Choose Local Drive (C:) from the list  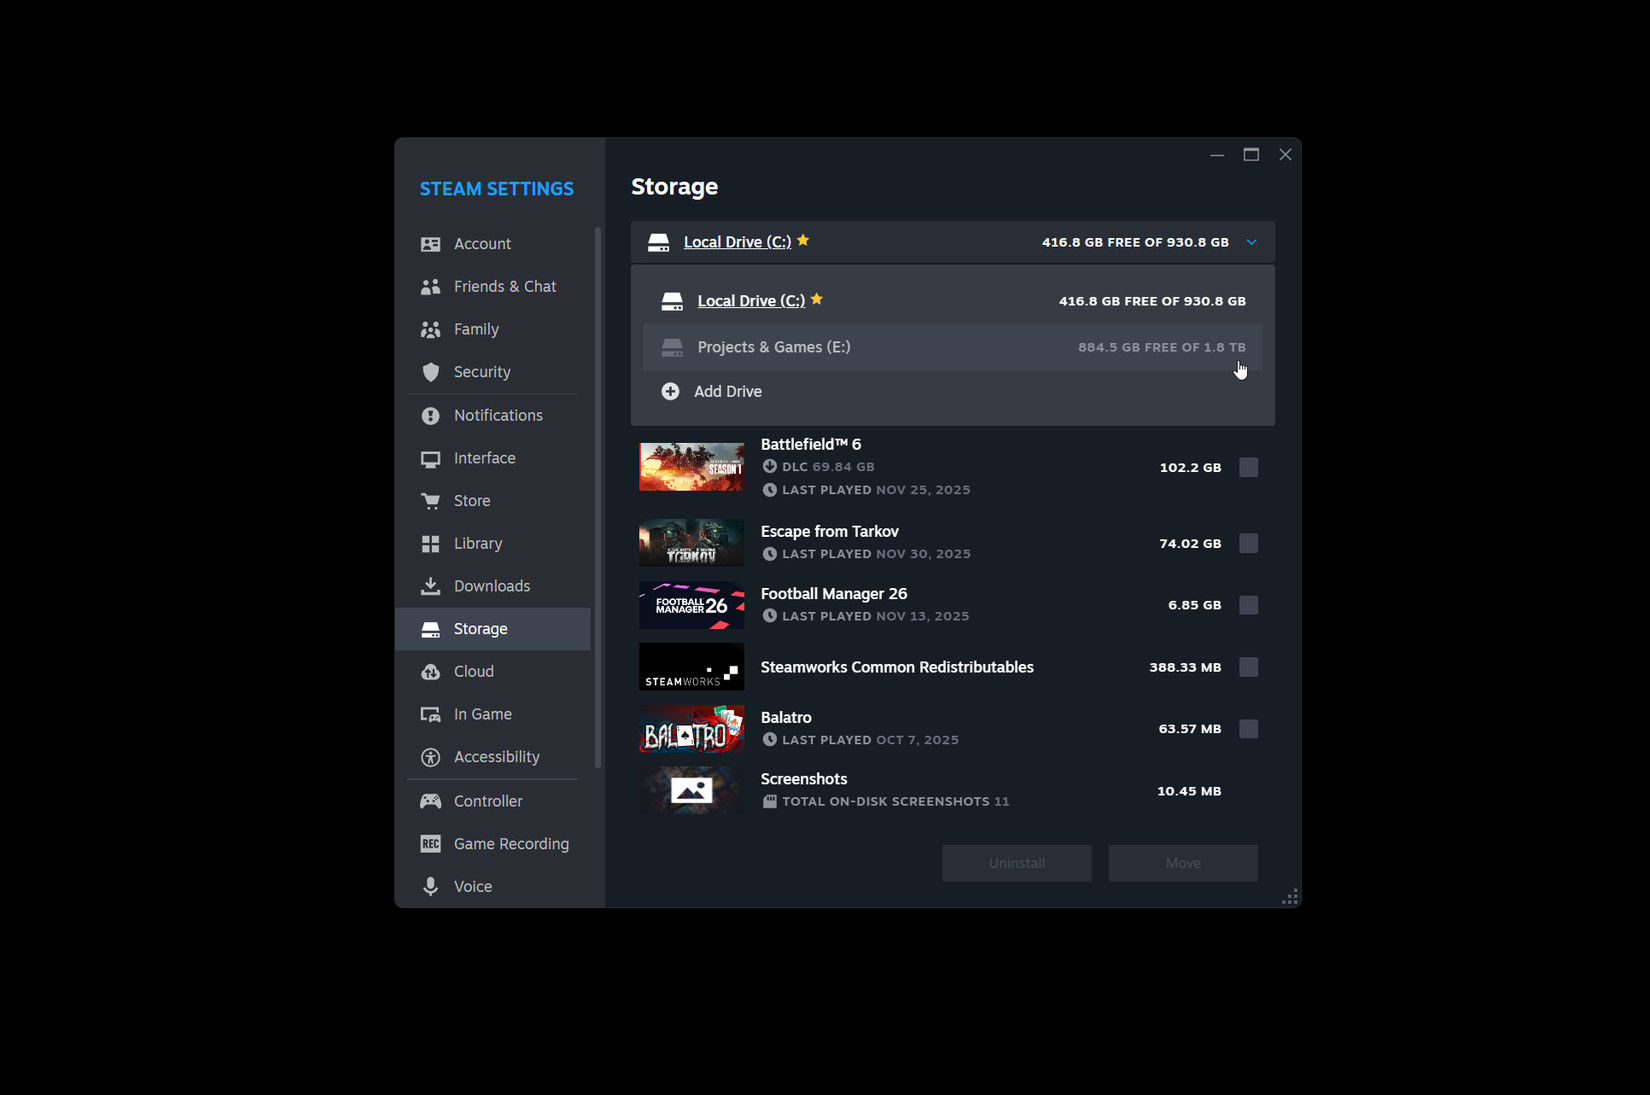(750, 300)
